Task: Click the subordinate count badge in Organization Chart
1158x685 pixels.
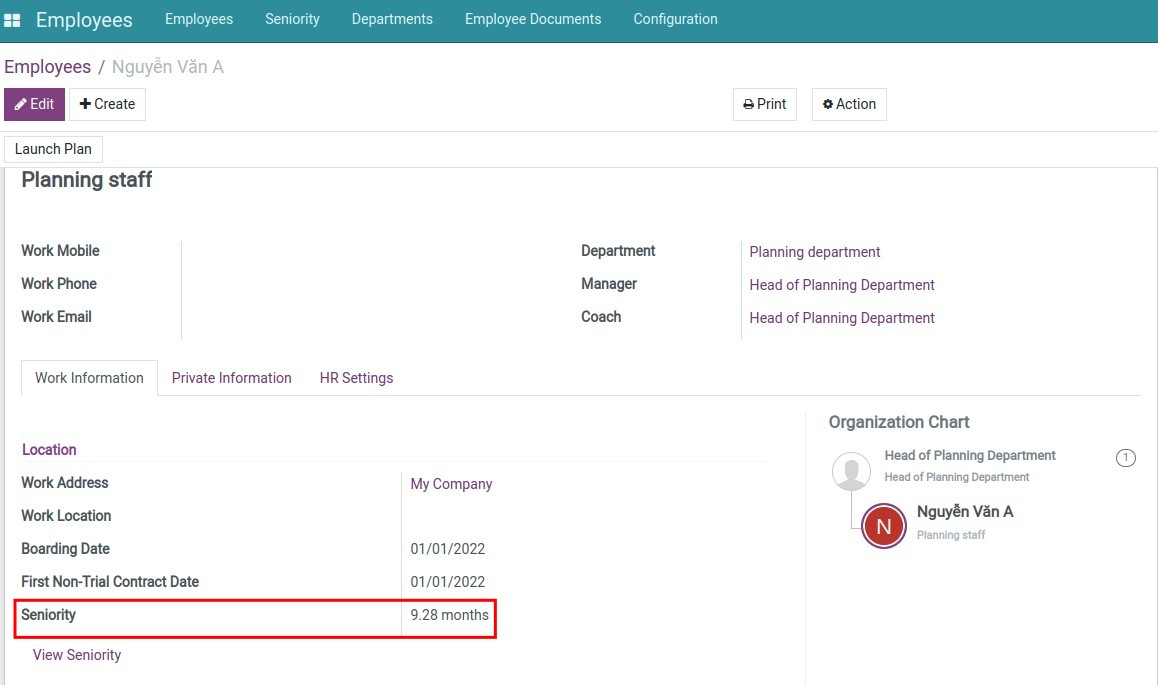Action: [1126, 458]
